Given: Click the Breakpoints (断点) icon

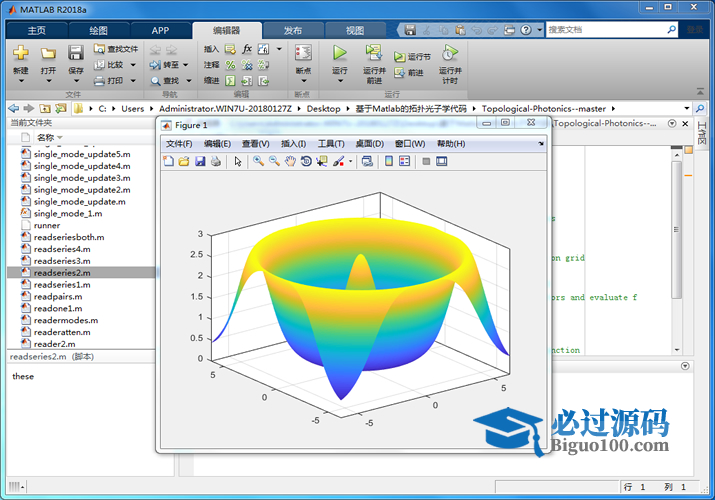Looking at the screenshot, I should coord(303,53).
